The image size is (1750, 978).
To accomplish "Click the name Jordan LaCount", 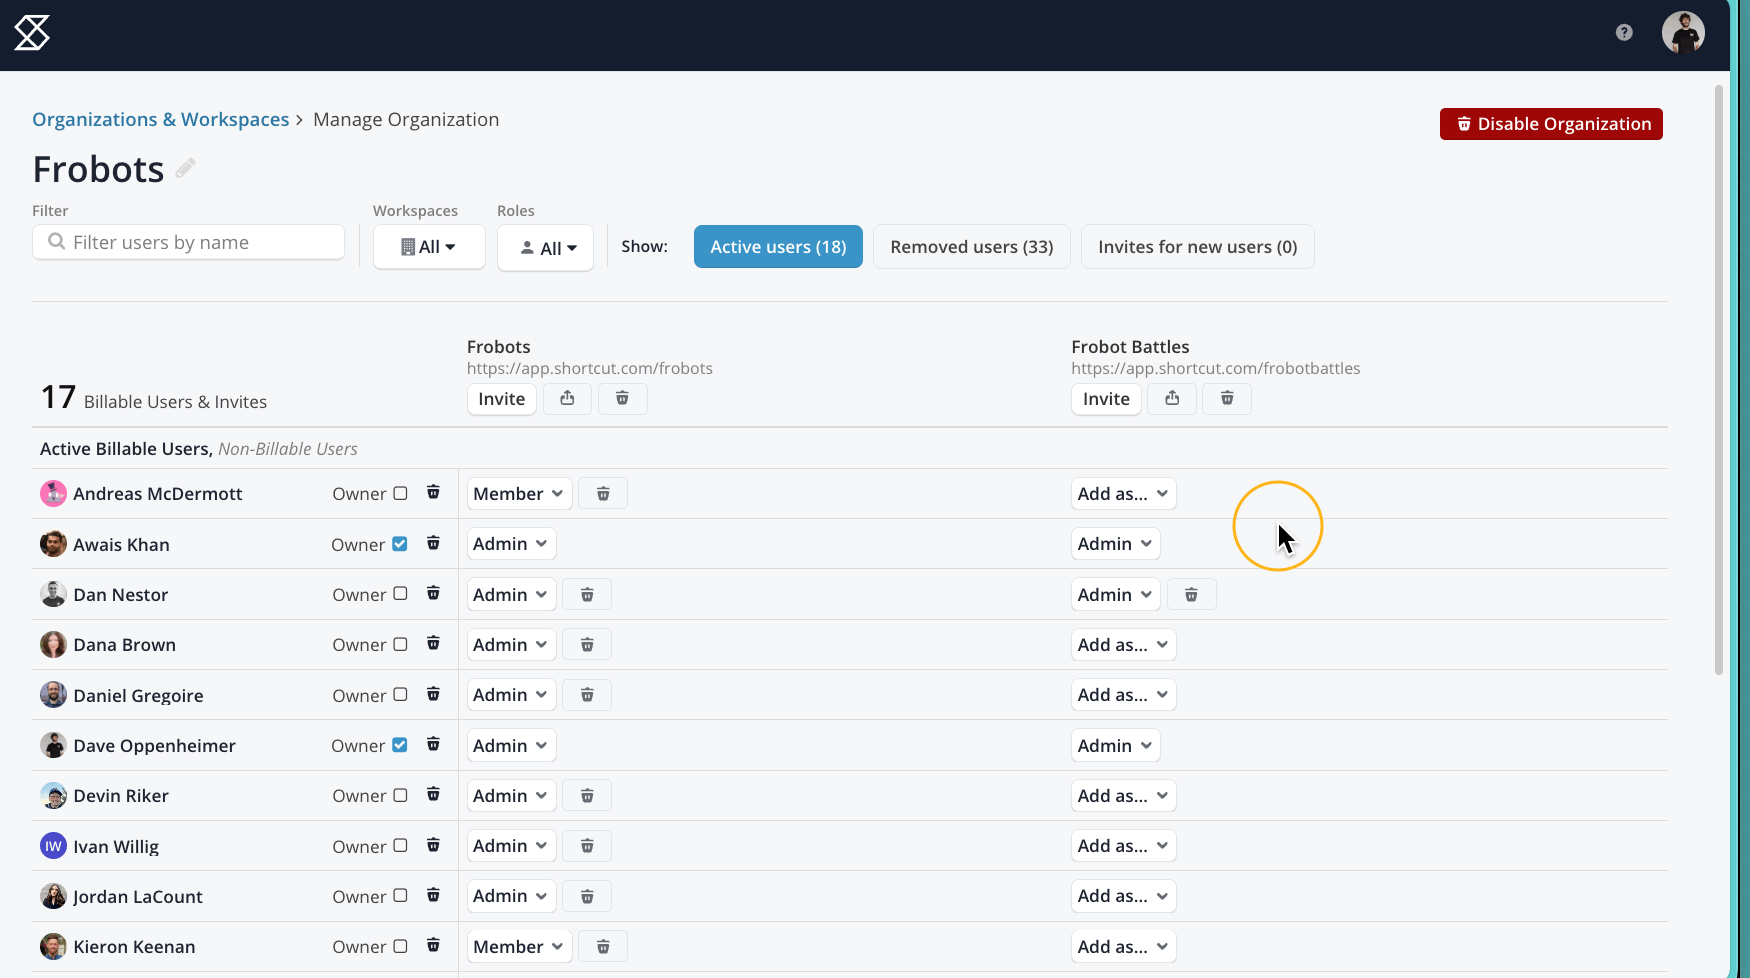I will pyautogui.click(x=138, y=897).
